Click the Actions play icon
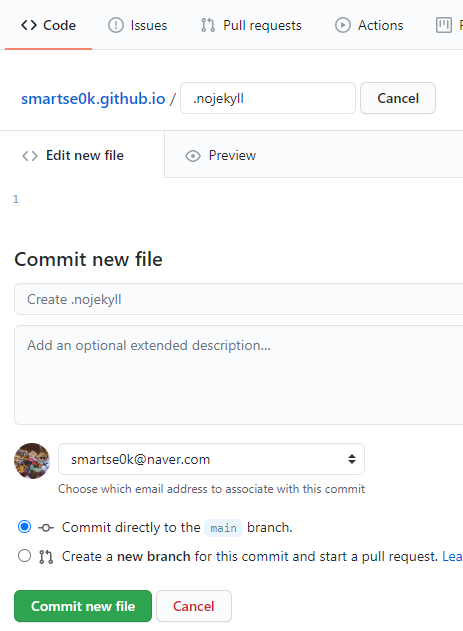The image size is (463, 631). (x=343, y=25)
